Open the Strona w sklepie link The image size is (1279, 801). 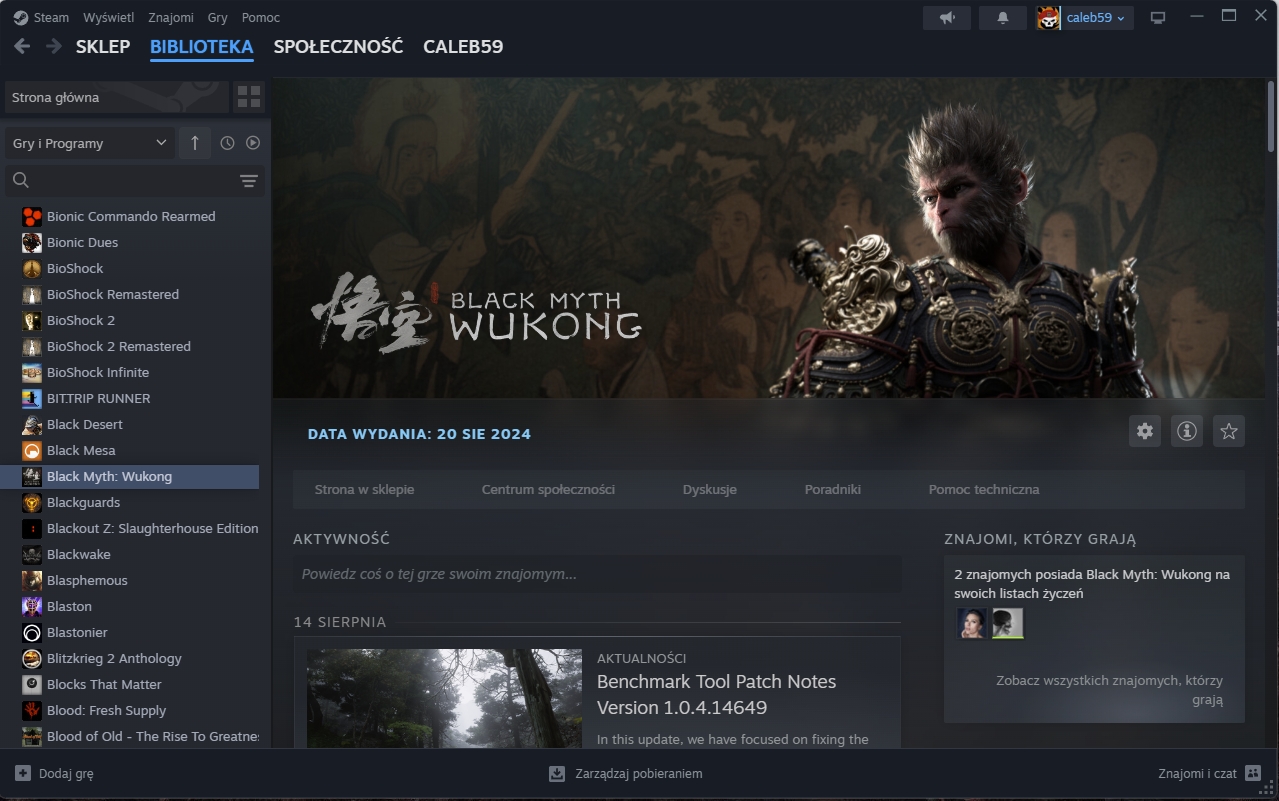pos(364,489)
